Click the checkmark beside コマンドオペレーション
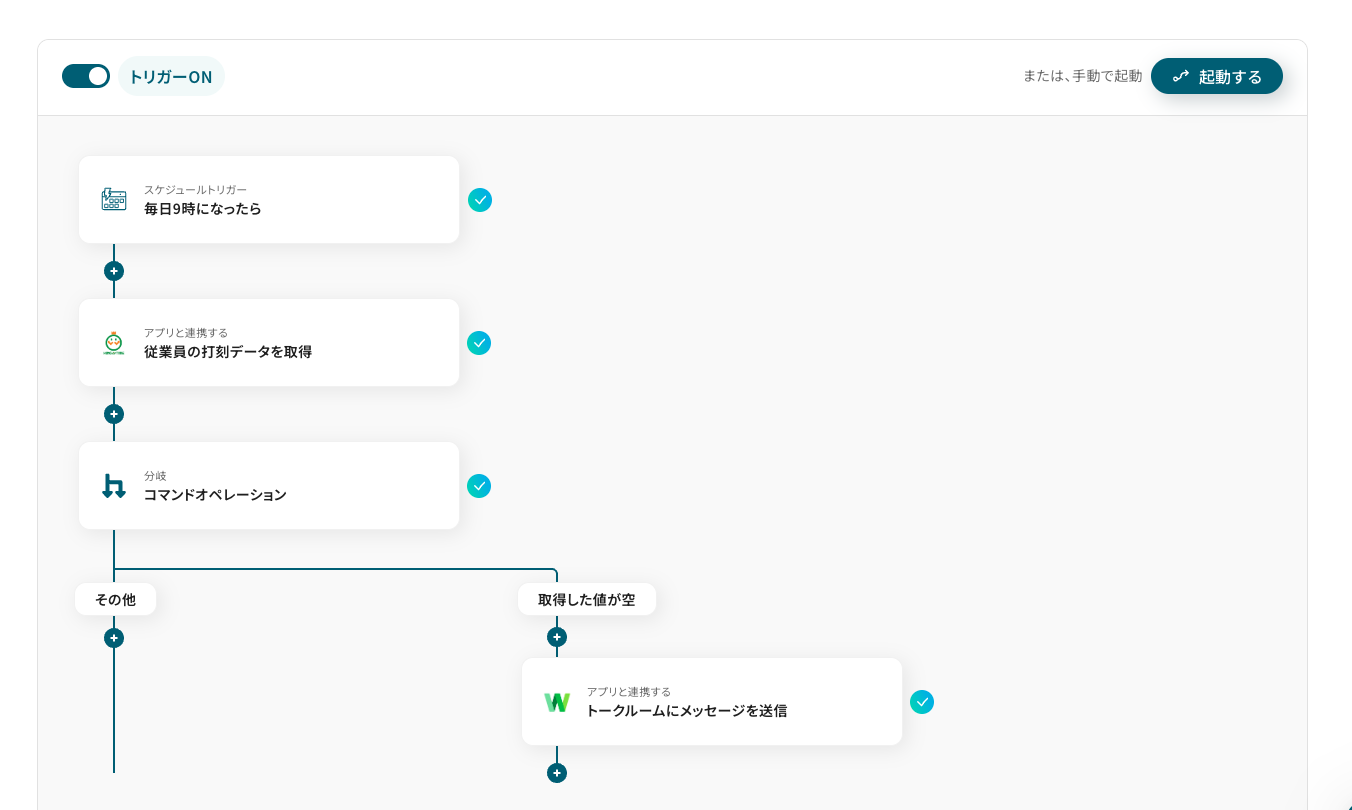Viewport: 1352px width, 810px height. [x=479, y=486]
